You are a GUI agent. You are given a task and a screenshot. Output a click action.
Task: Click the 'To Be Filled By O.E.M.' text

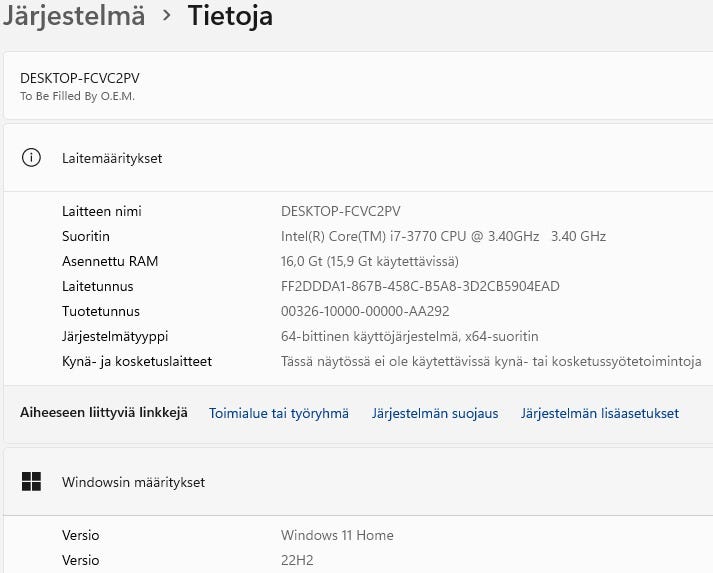(77, 96)
